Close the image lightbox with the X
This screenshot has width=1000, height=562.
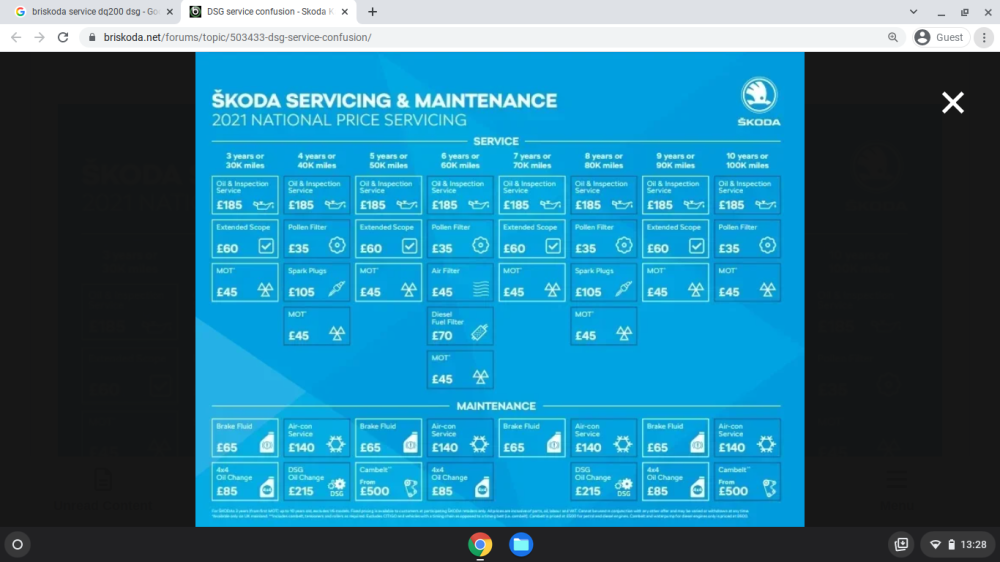[953, 102]
